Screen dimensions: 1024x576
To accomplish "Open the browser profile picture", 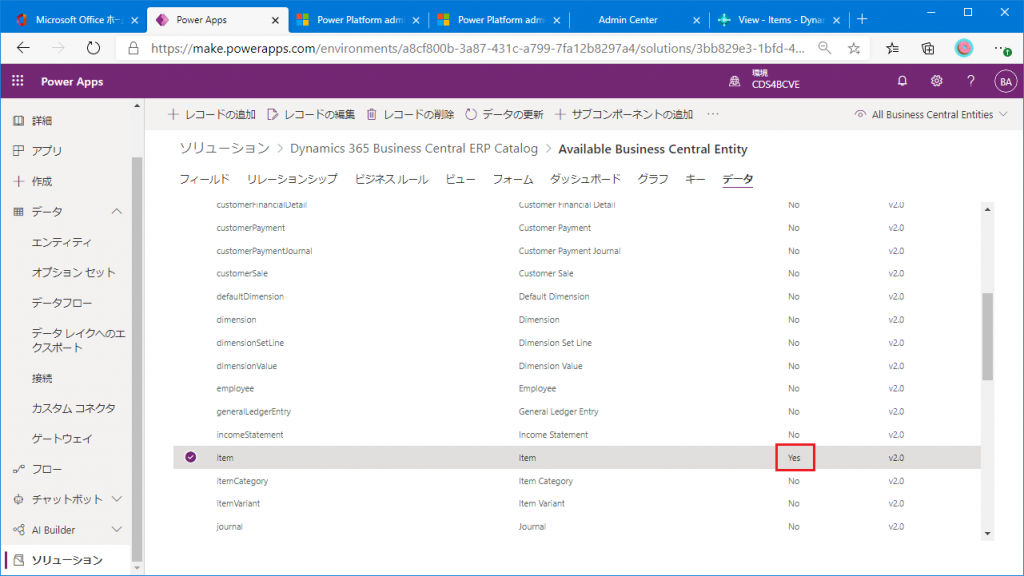I will pyautogui.click(x=964, y=48).
